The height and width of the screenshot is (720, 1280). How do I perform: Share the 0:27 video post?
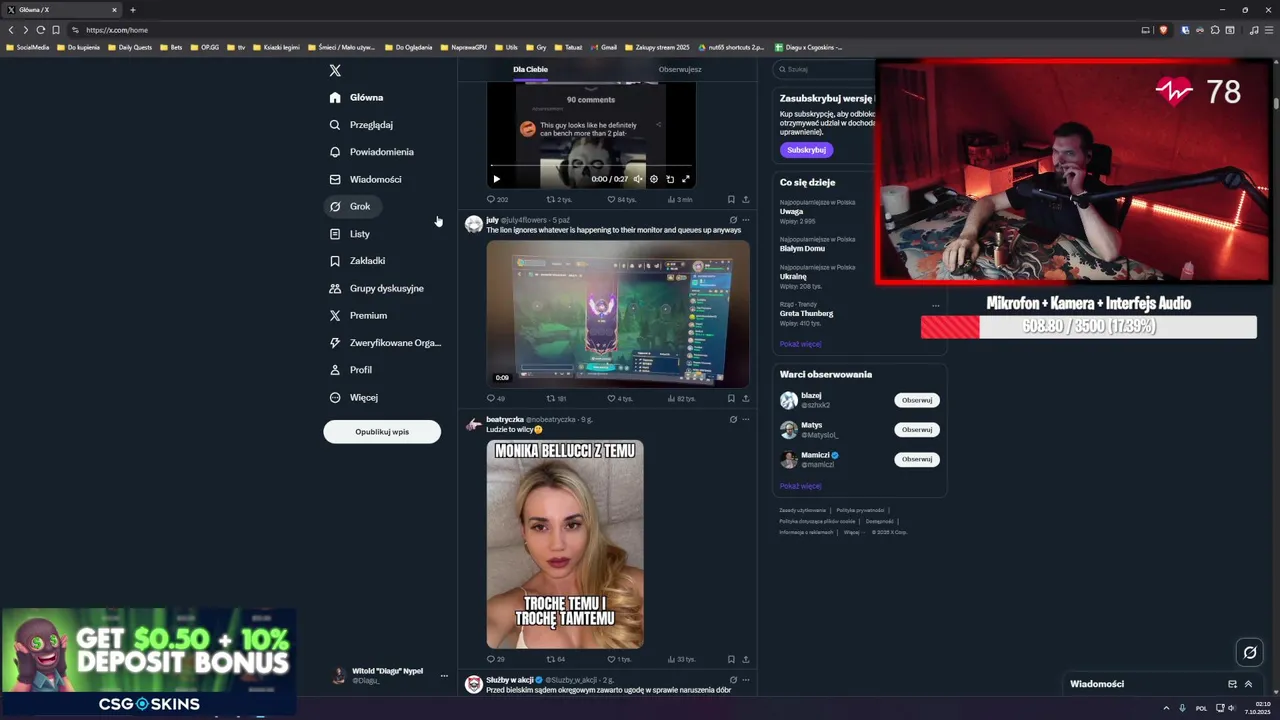746,199
